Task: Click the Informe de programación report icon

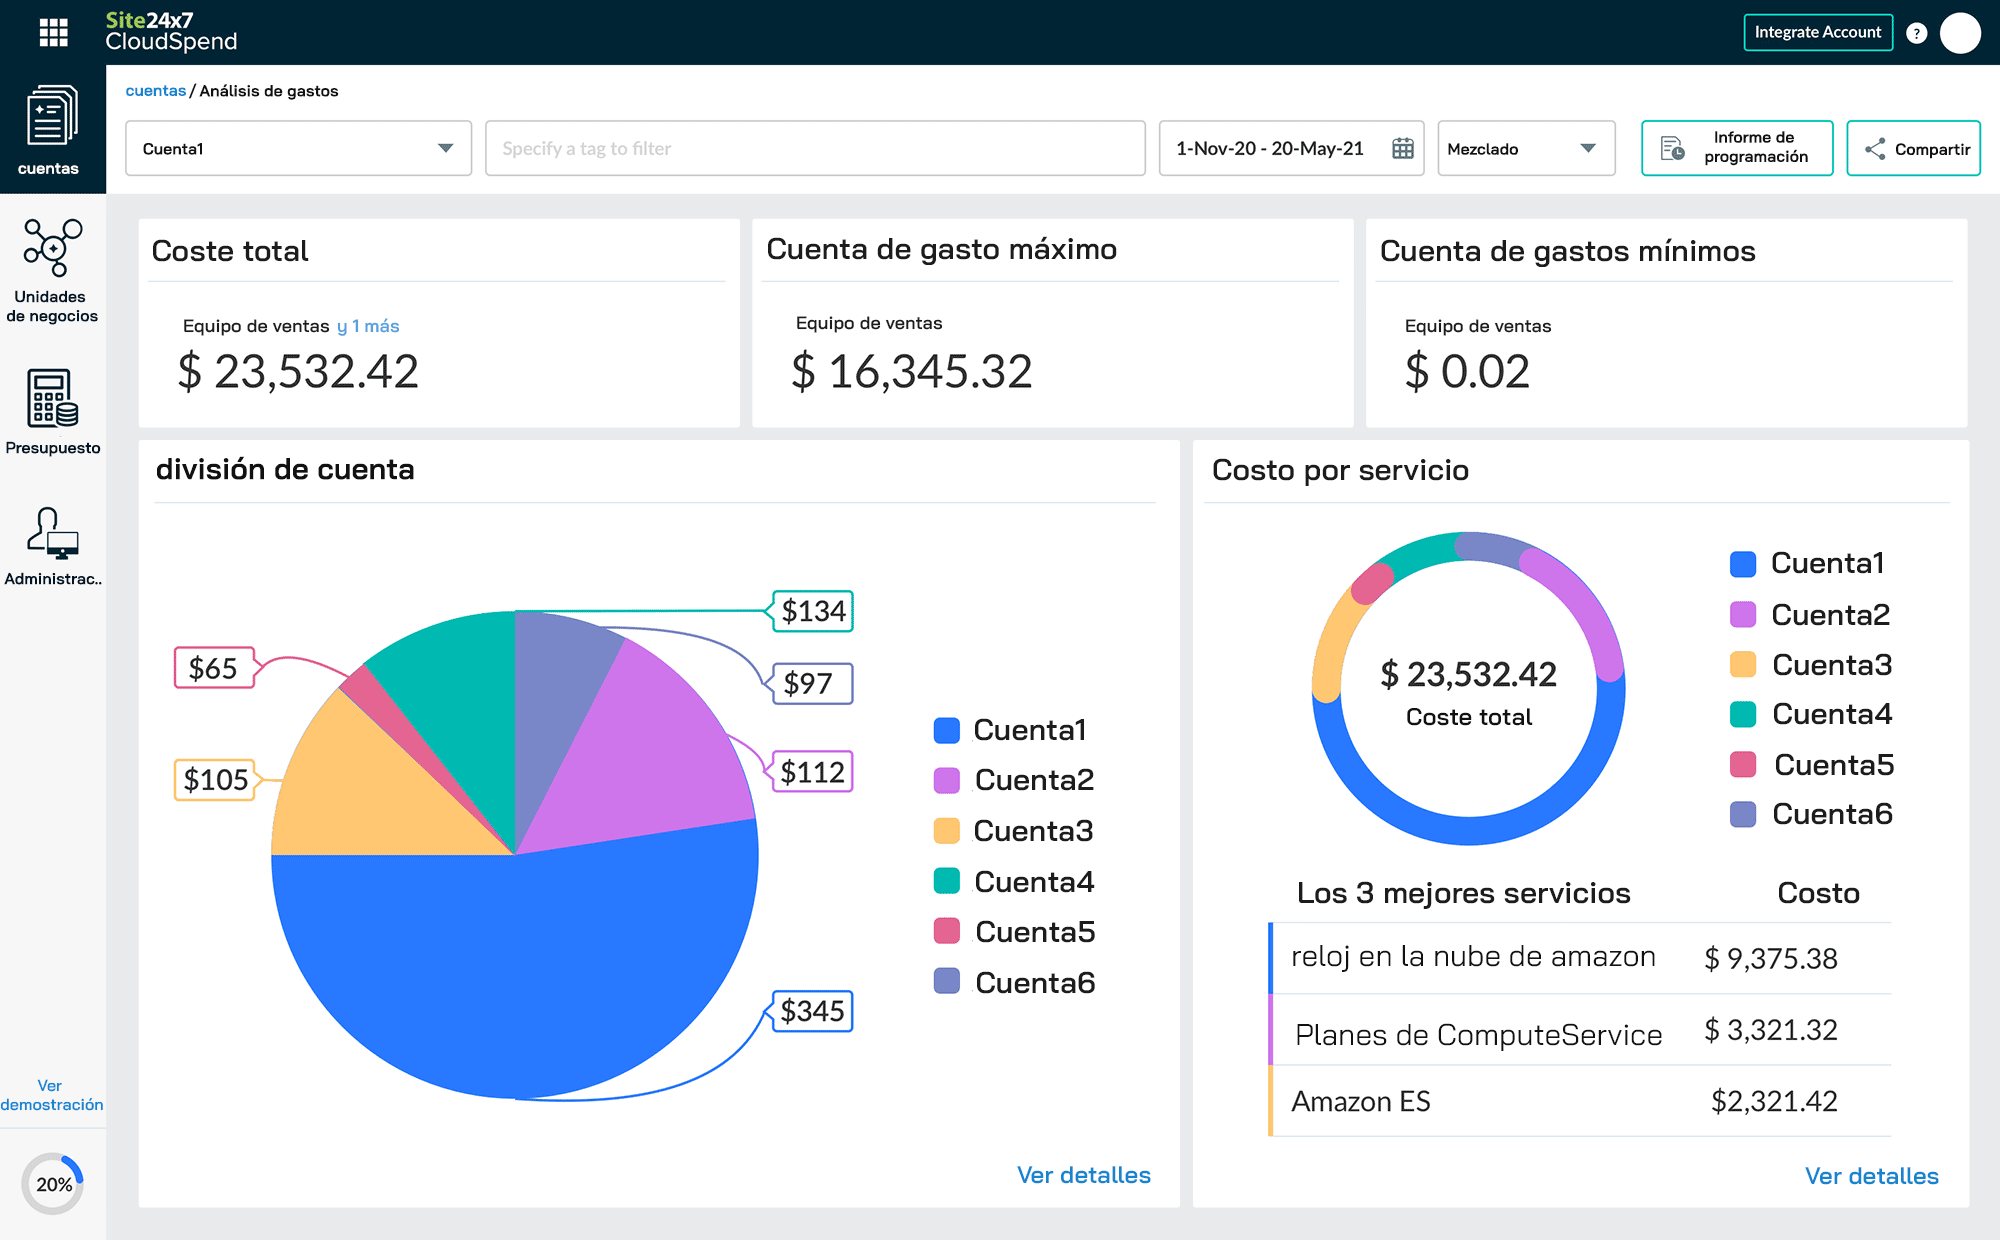Action: pyautogui.click(x=1674, y=146)
